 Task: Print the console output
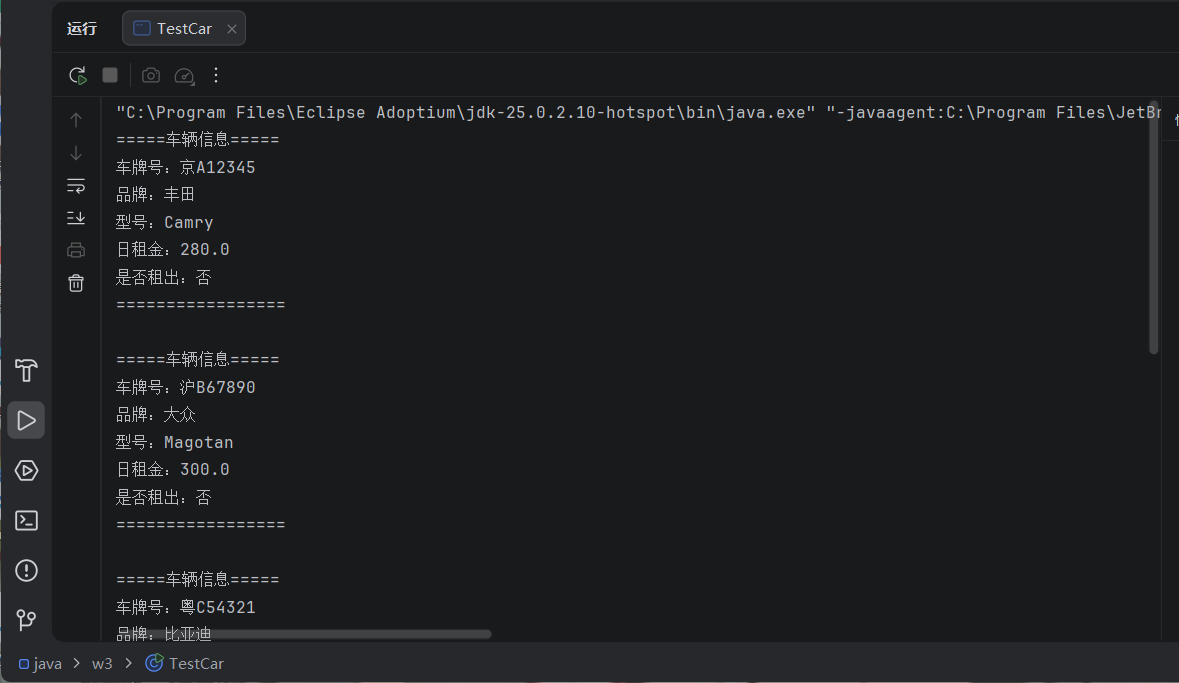tap(76, 250)
